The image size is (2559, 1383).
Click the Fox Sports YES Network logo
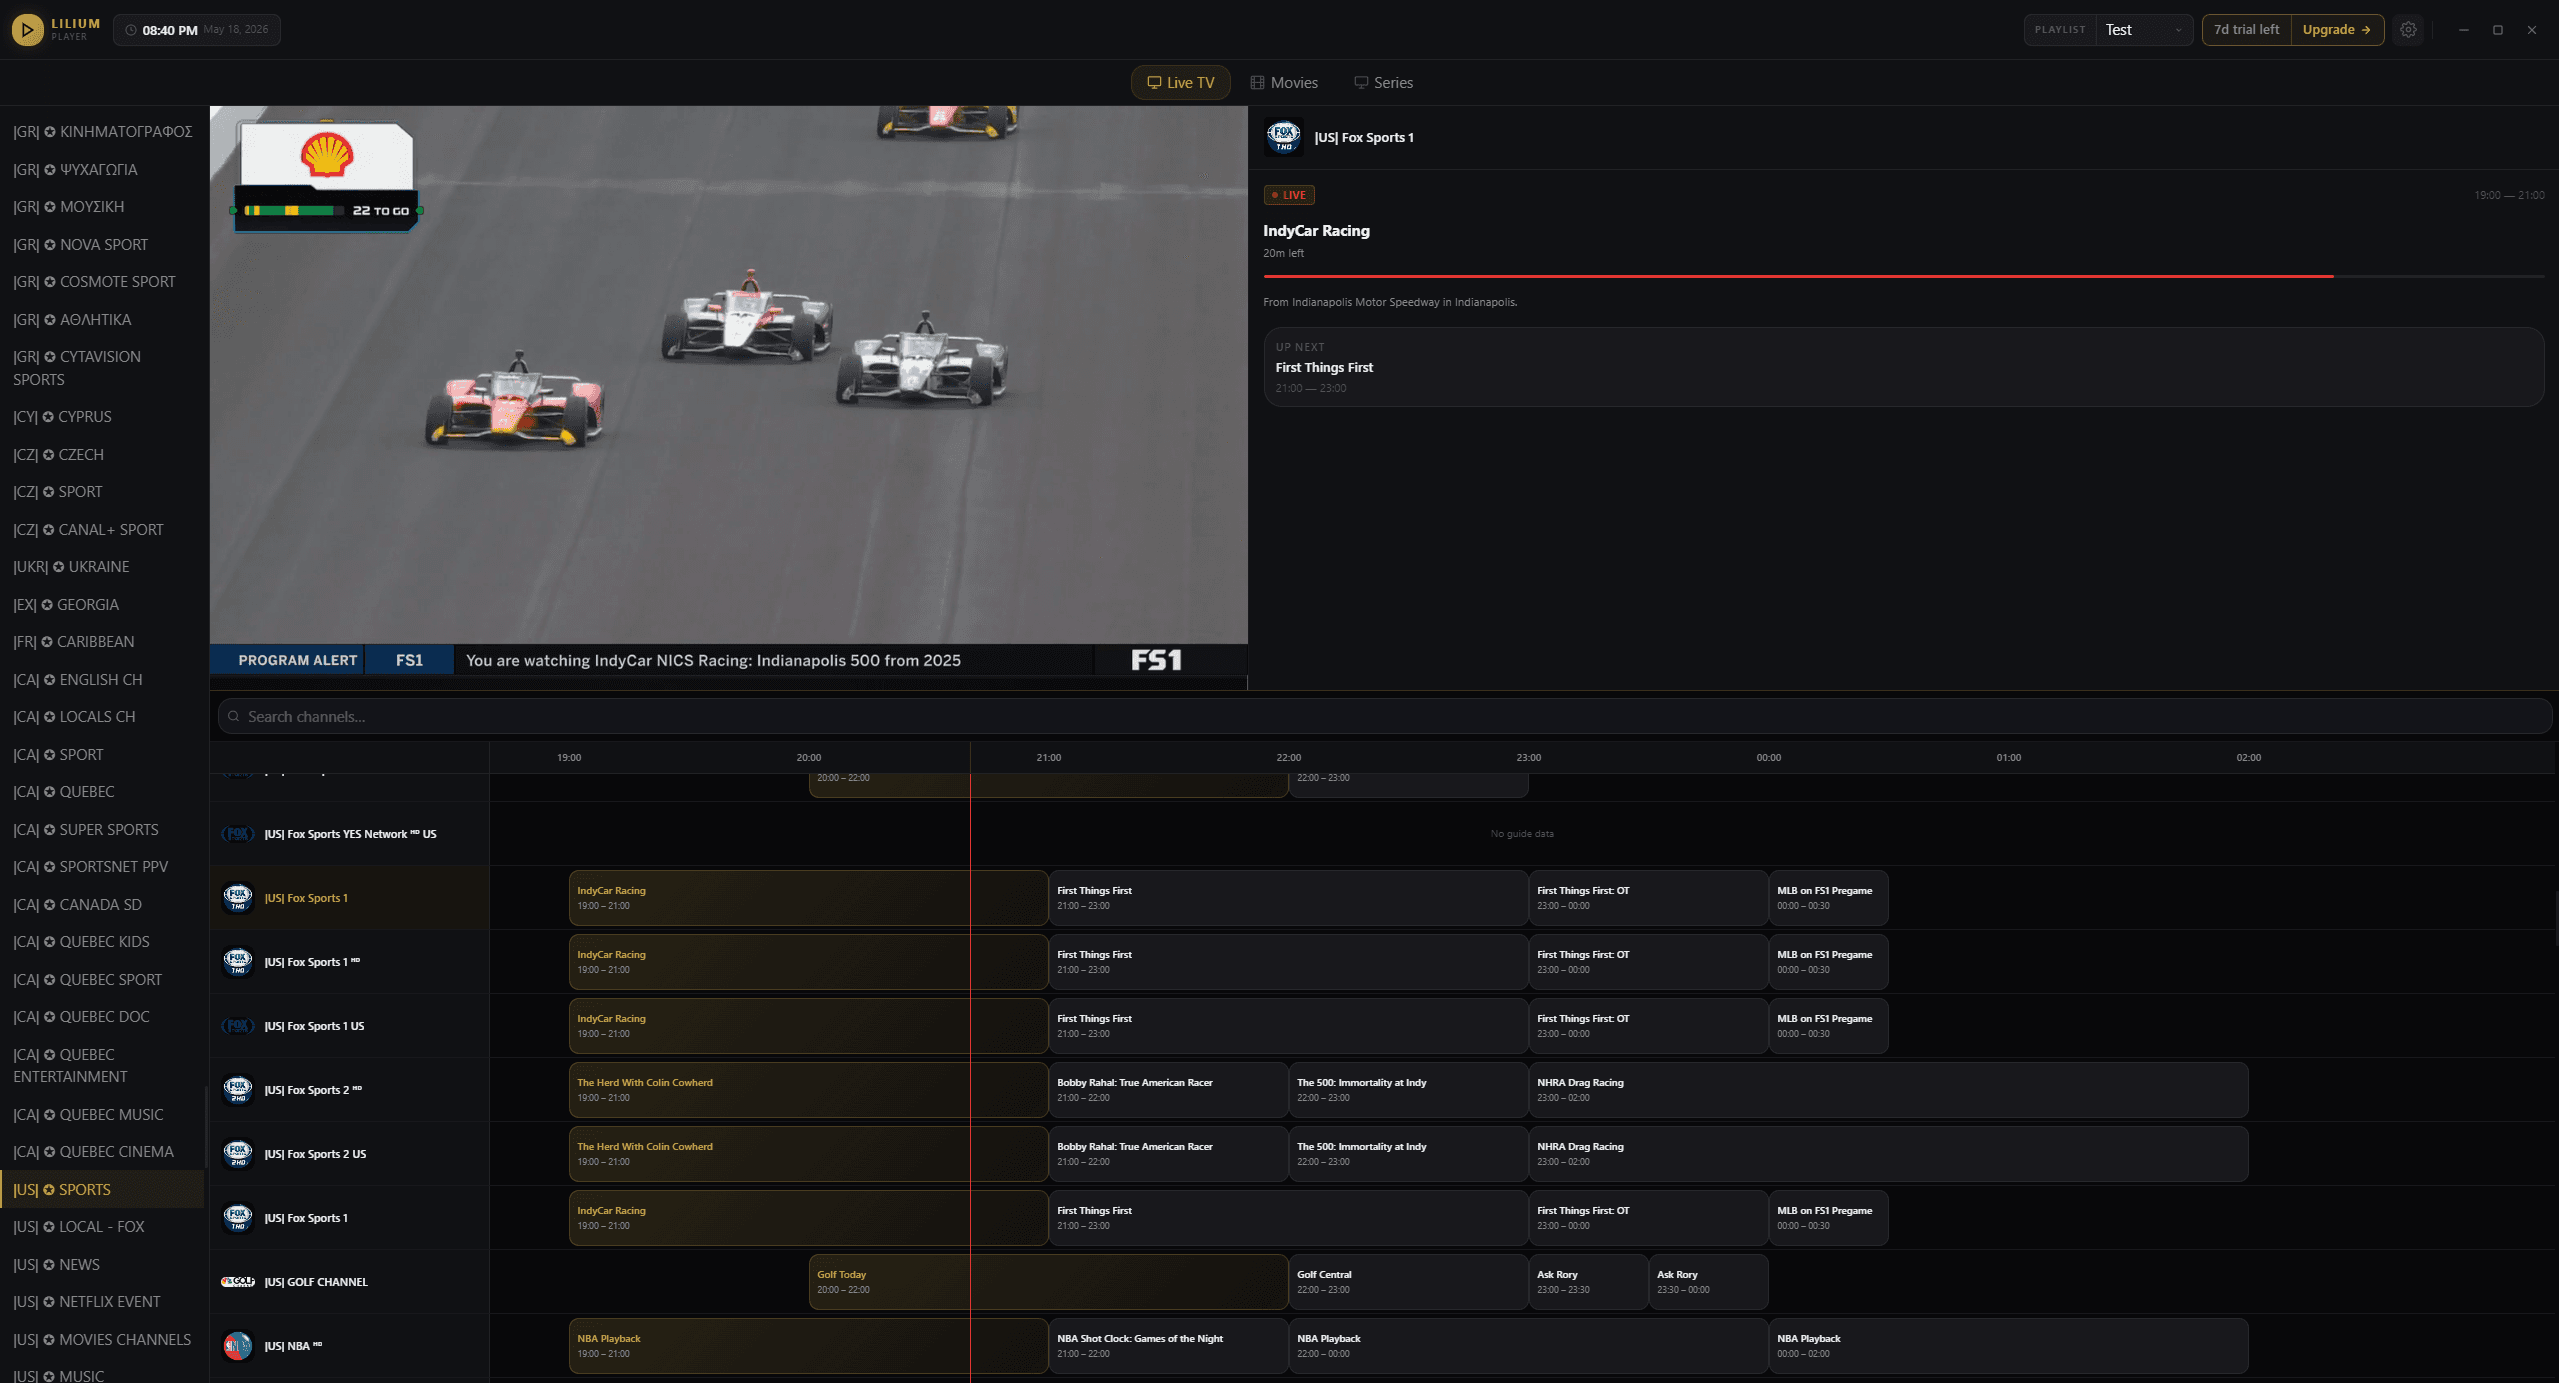238,834
